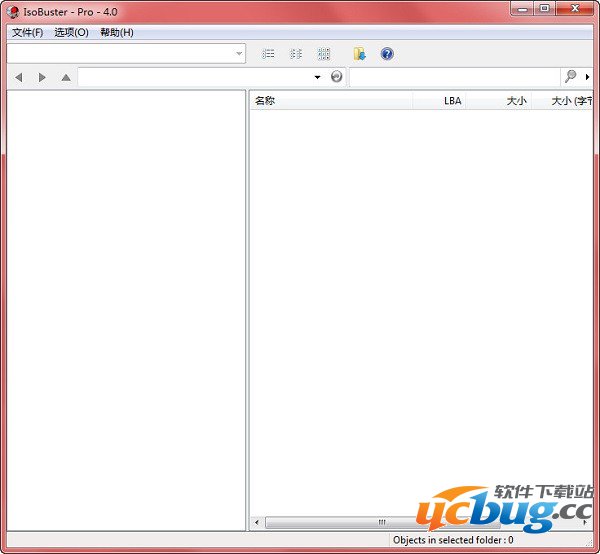Screen dimensions: 600x554
Task: Click the search magnifier icon
Action: 570,77
